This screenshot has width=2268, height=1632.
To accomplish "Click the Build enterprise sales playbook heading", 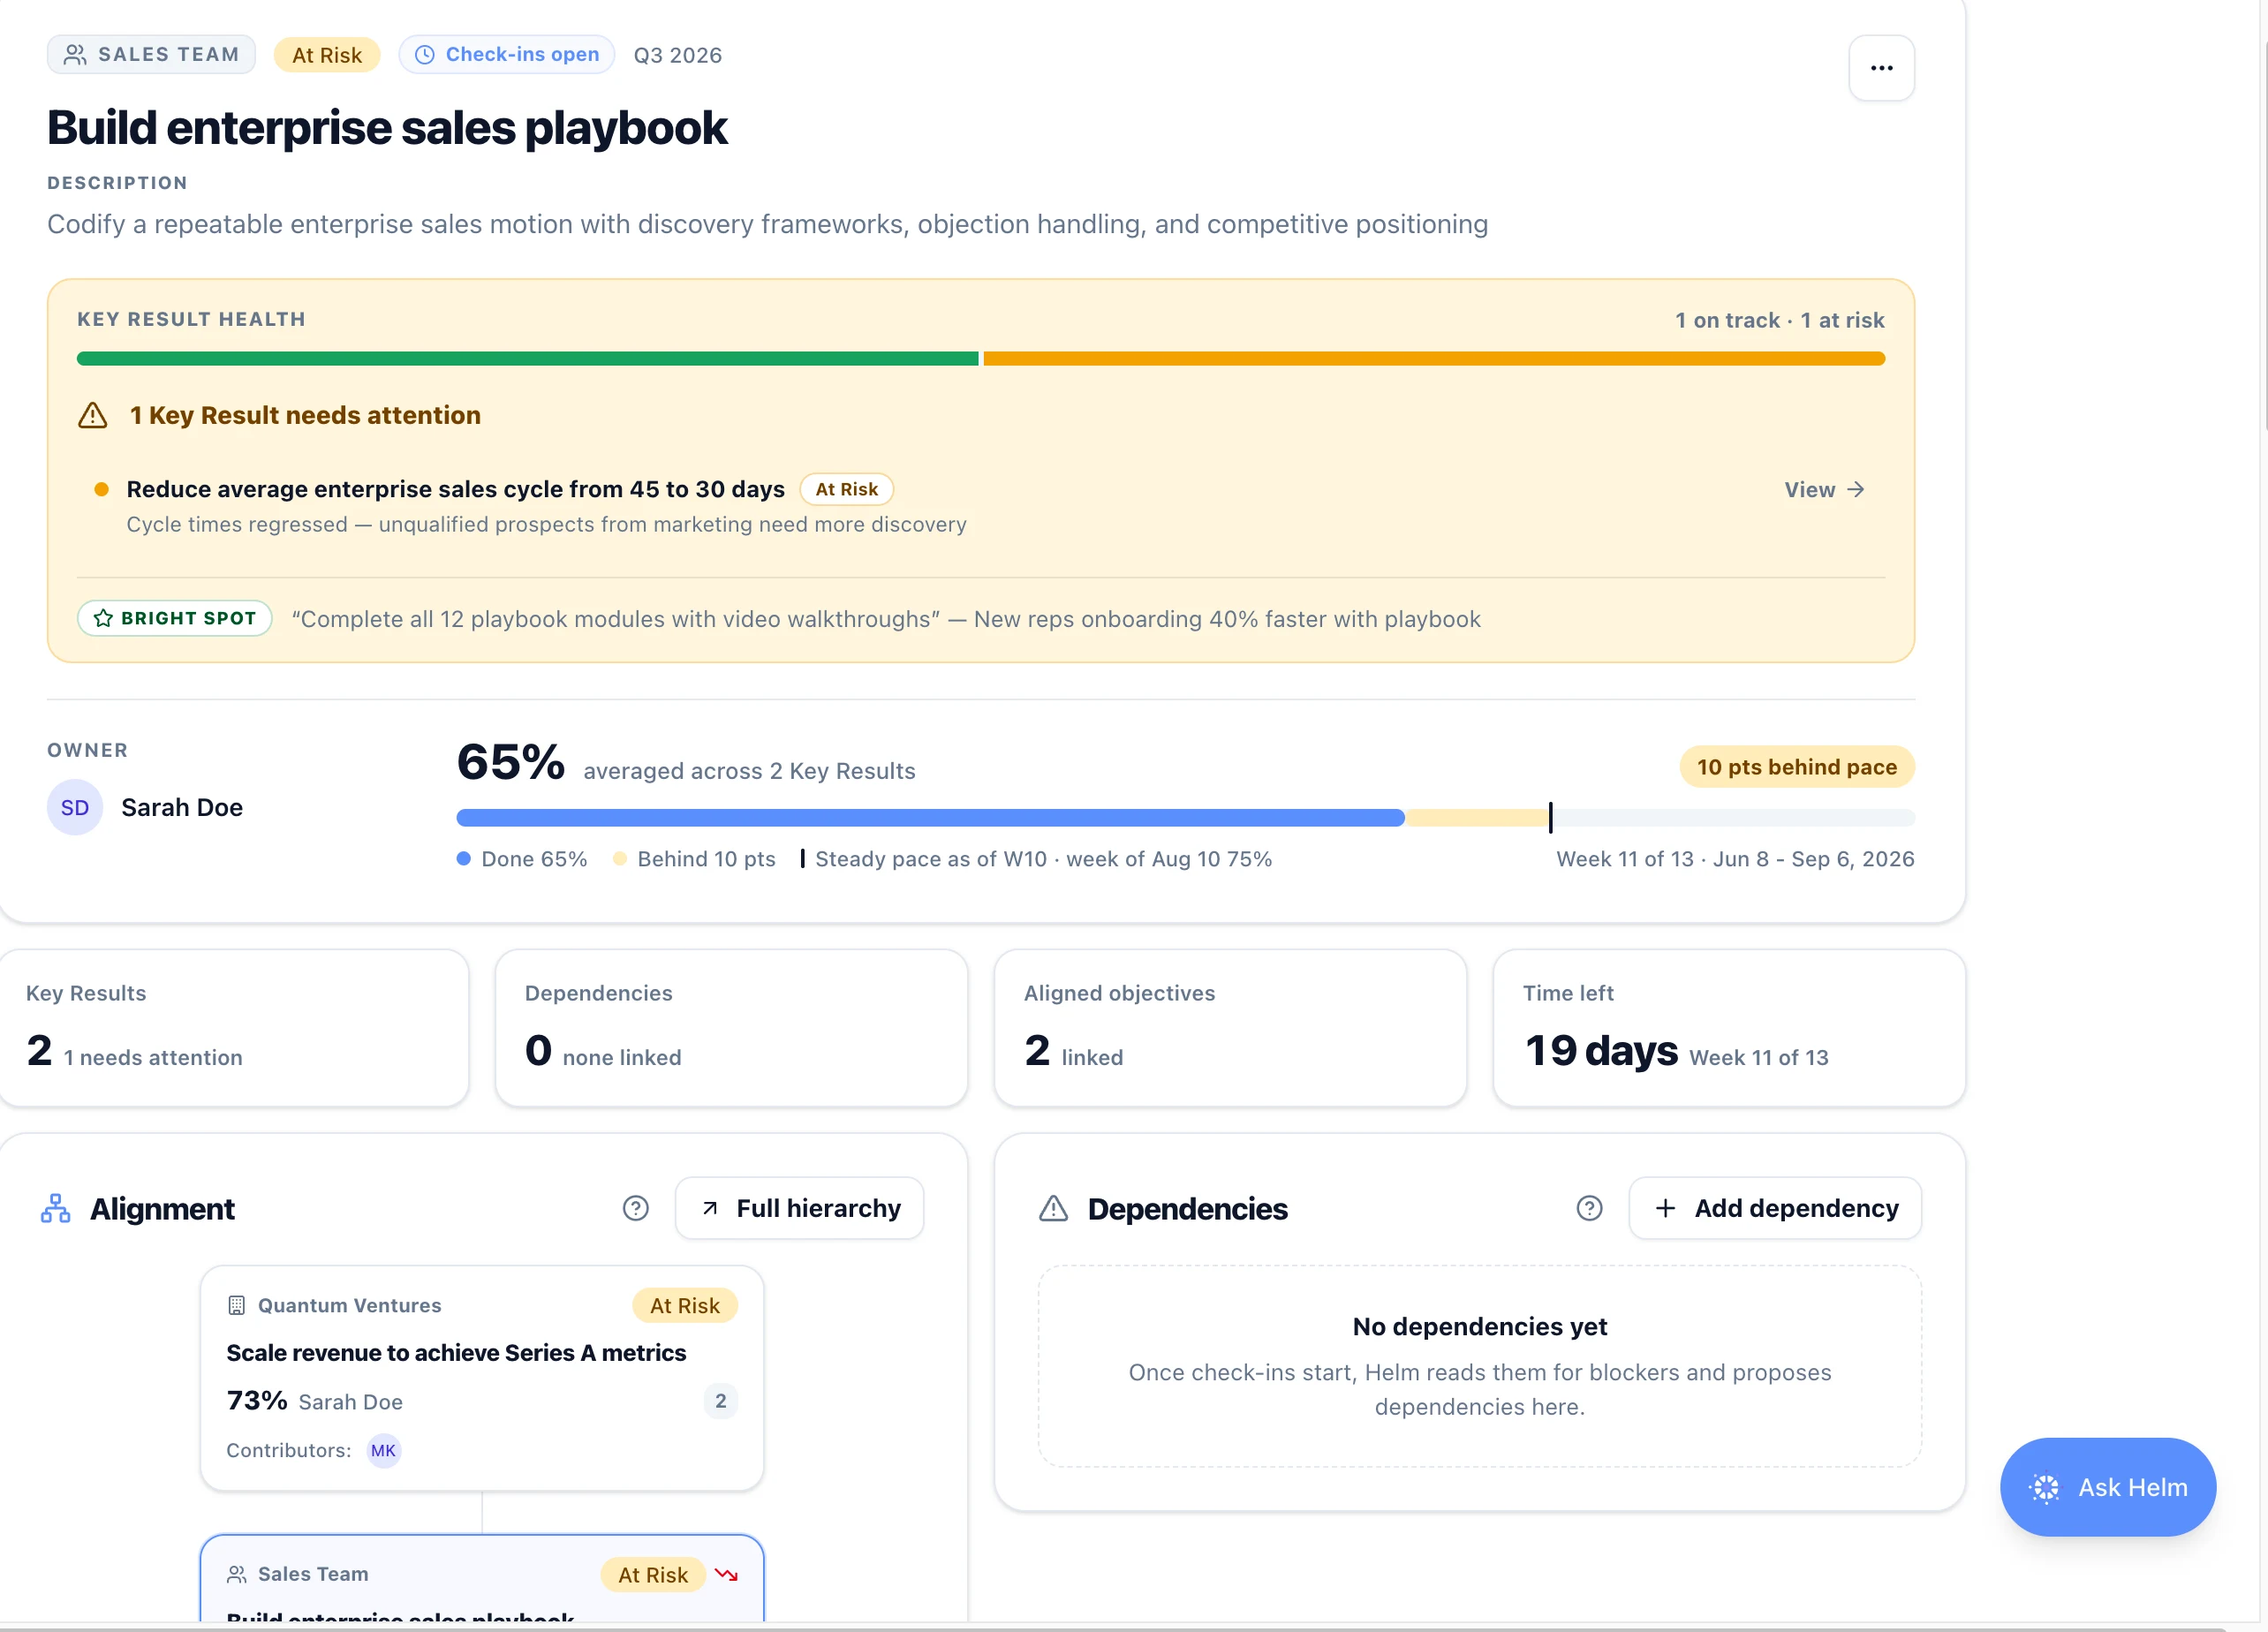I will click(x=387, y=128).
